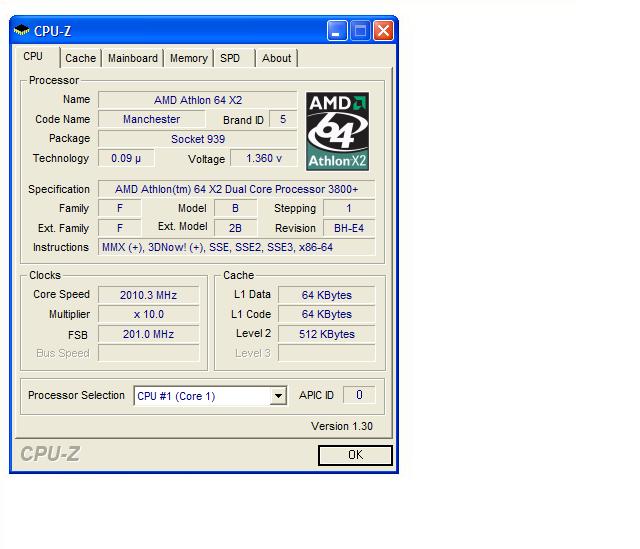Click the Instructions field listing MMX, SSE
This screenshot has height=549, width=640.
click(236, 247)
